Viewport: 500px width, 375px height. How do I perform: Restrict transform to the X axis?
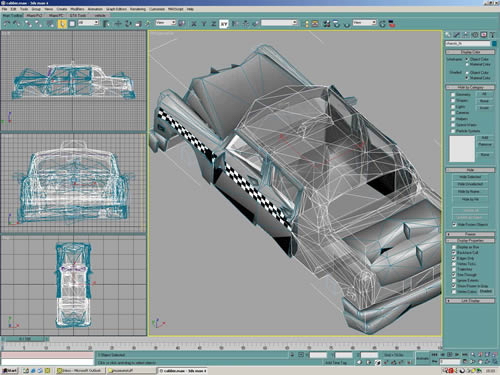[x=194, y=24]
